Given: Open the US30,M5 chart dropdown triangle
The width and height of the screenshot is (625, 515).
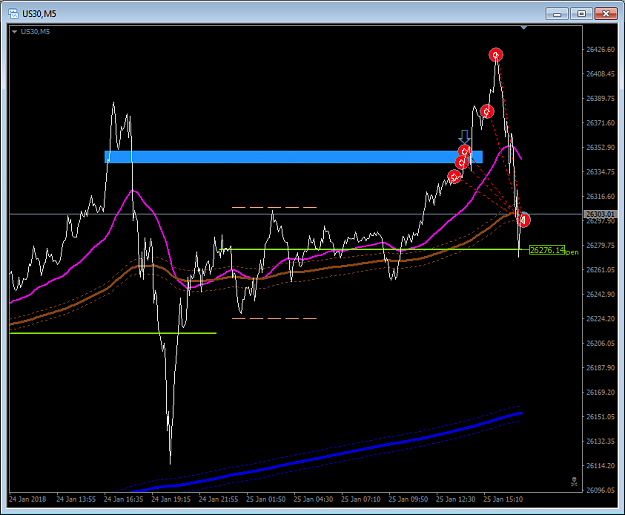Looking at the screenshot, I should click(x=15, y=31).
